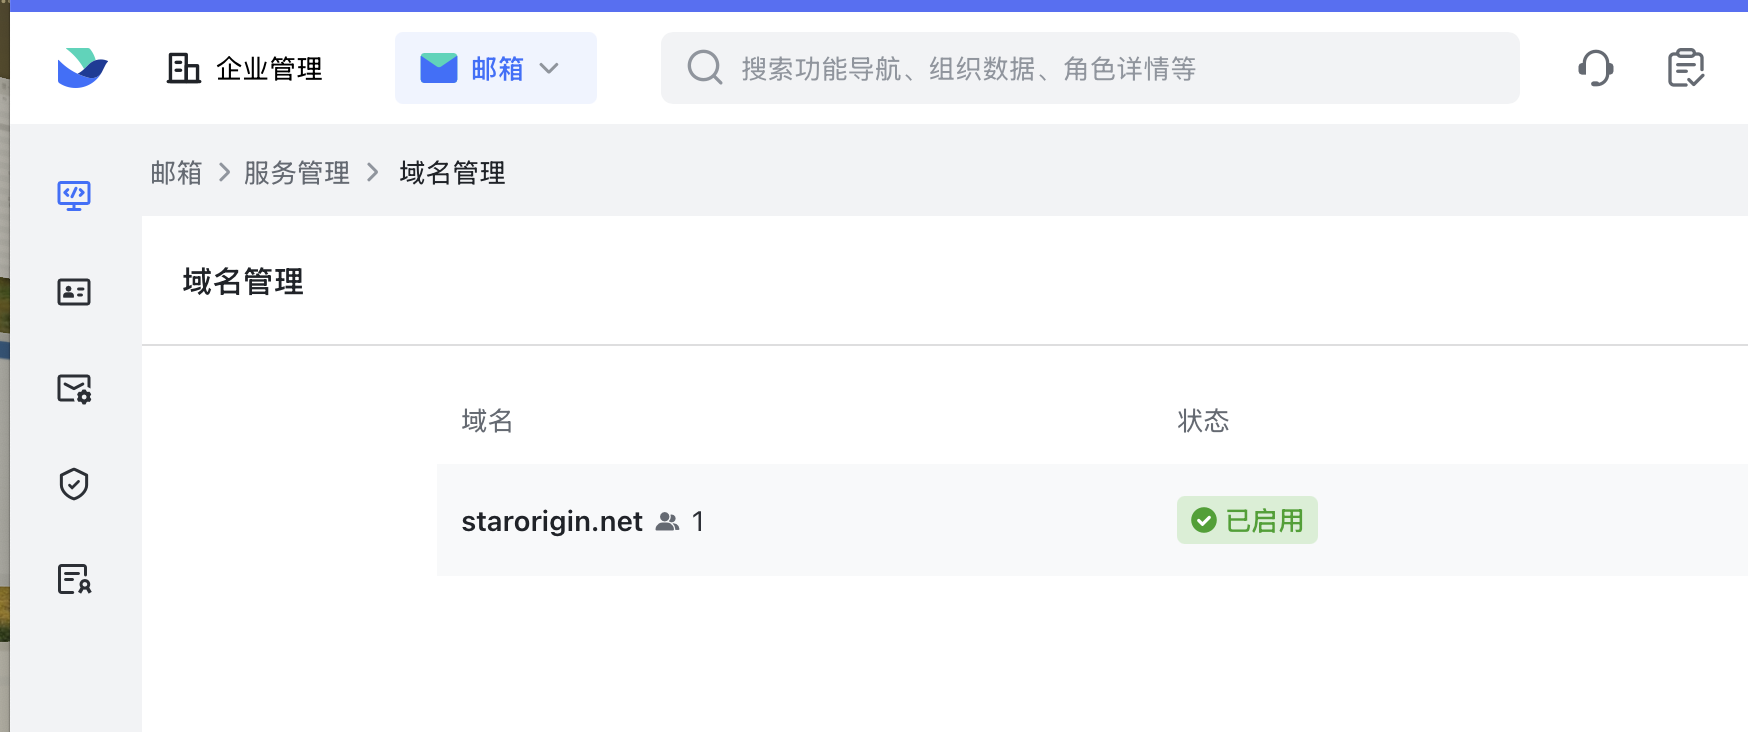Expand the 邮箱 dropdown selector
1748x732 pixels.
(x=496, y=68)
